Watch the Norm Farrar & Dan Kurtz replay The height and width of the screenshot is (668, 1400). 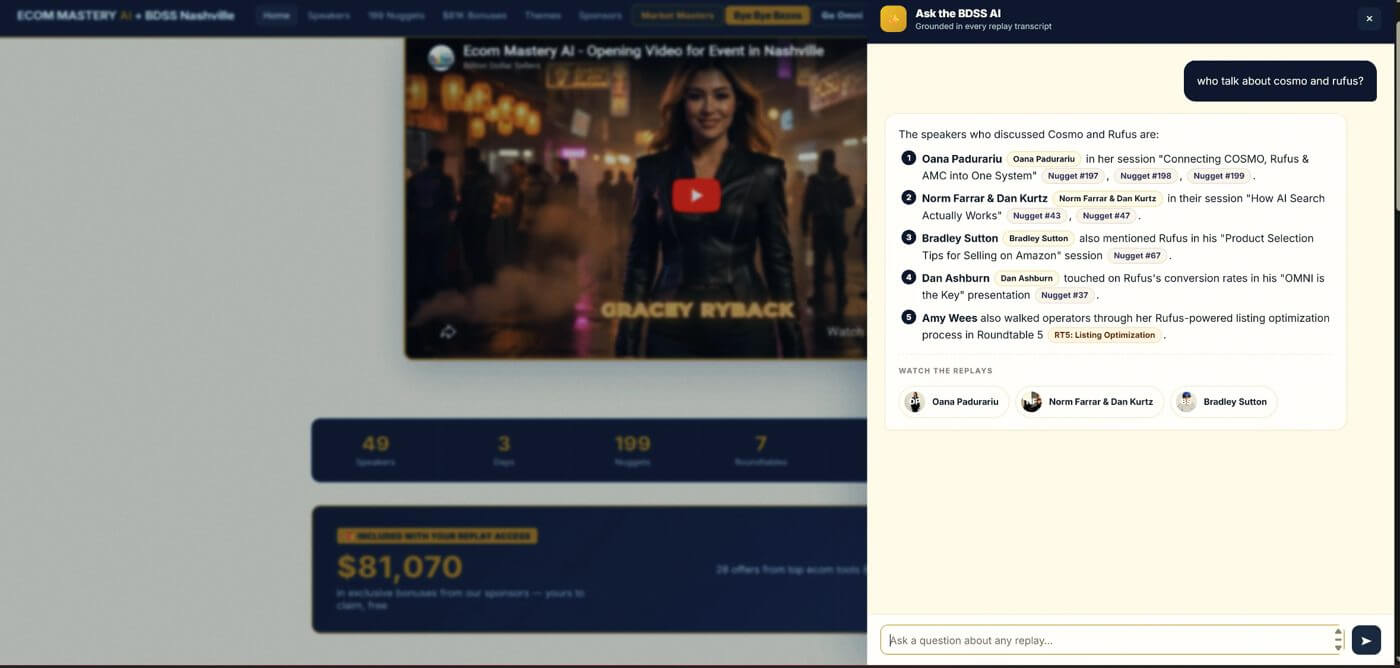(1089, 402)
